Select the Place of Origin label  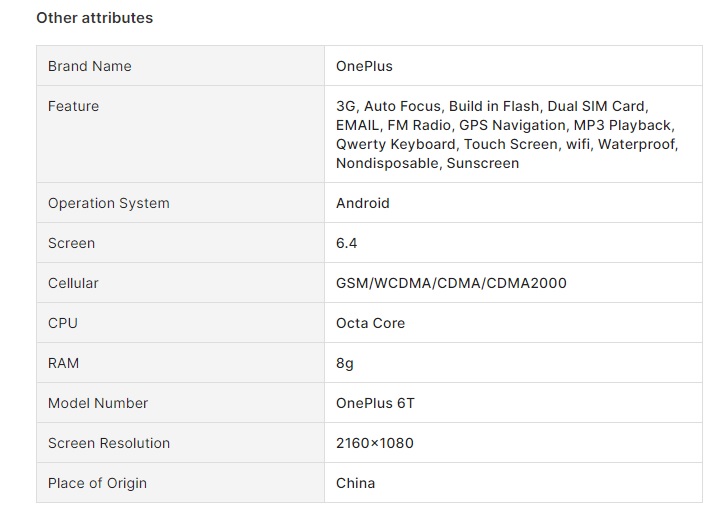(97, 483)
